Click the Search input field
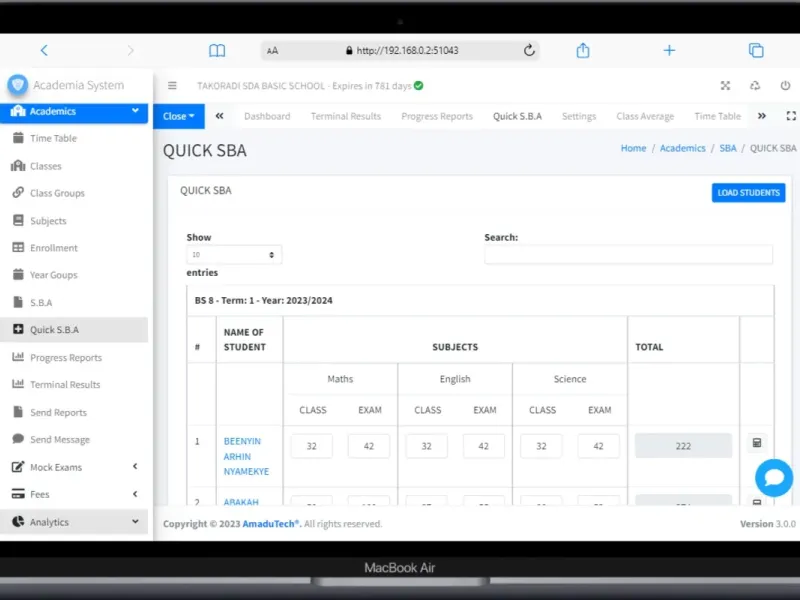The image size is (800, 600). point(628,255)
